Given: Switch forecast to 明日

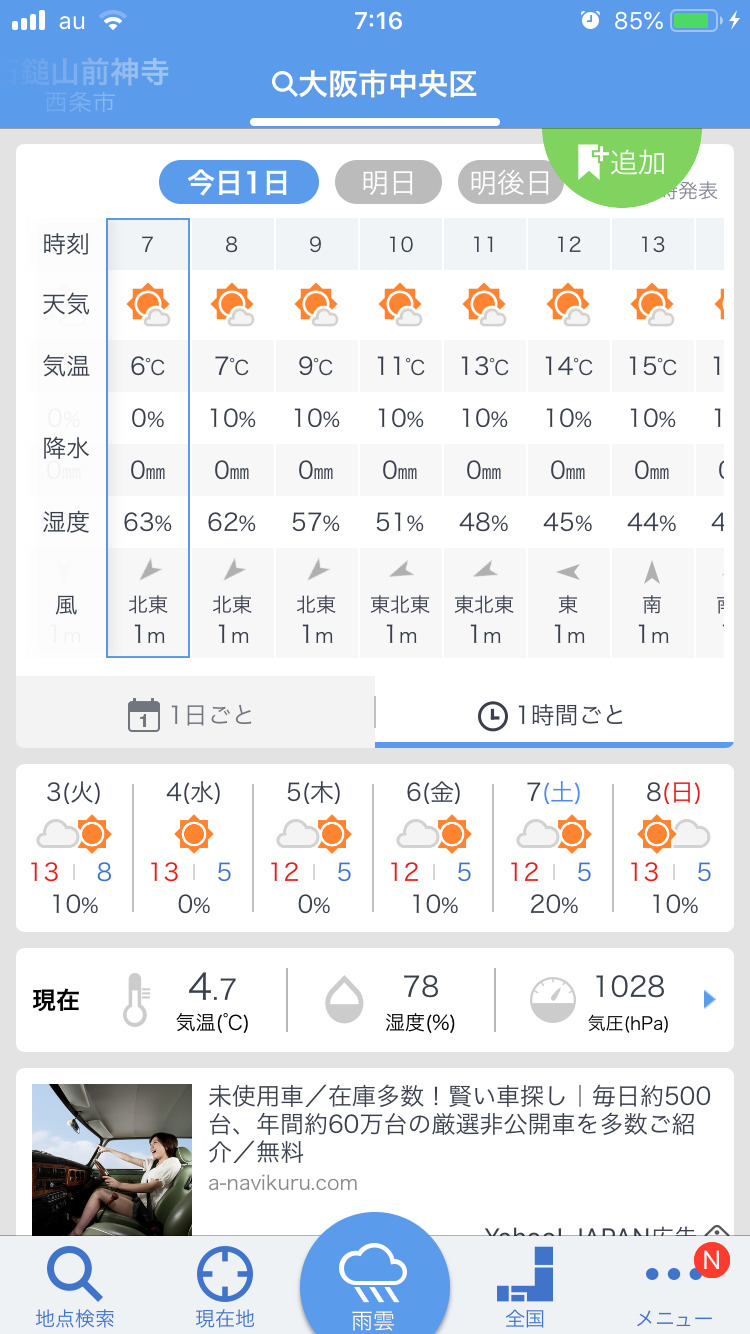Looking at the screenshot, I should (388, 183).
